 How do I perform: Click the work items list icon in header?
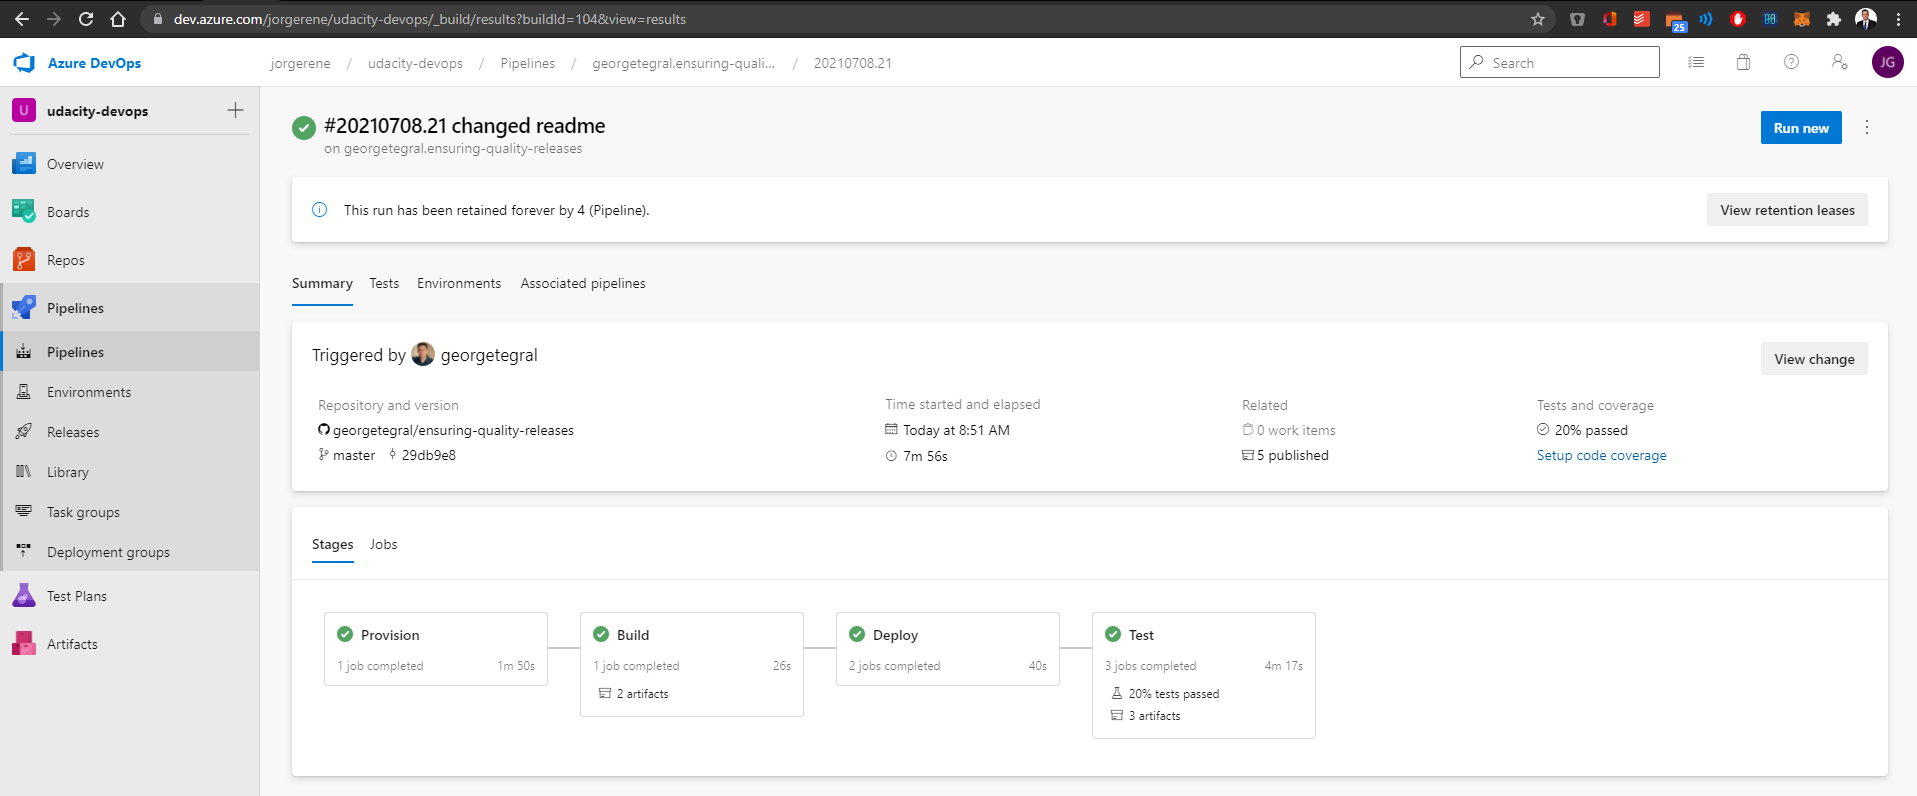coord(1696,62)
